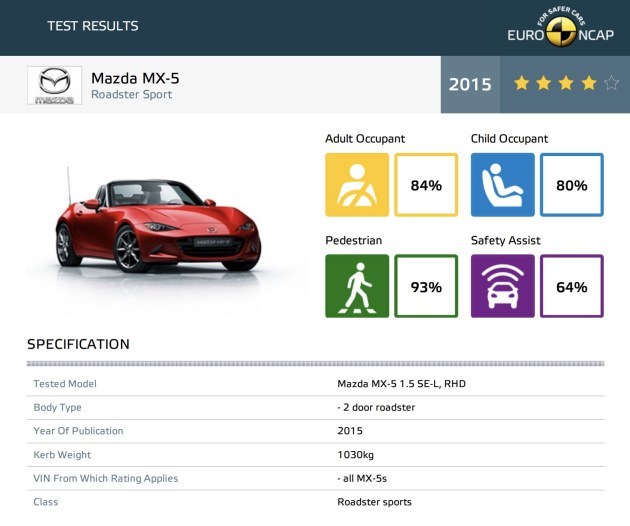Click the Roadster sports value

[x=374, y=502]
